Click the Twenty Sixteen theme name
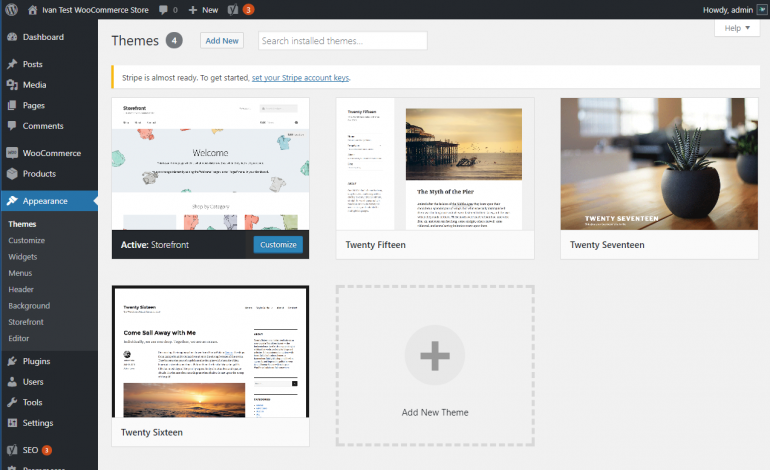The image size is (770, 470). tap(152, 432)
